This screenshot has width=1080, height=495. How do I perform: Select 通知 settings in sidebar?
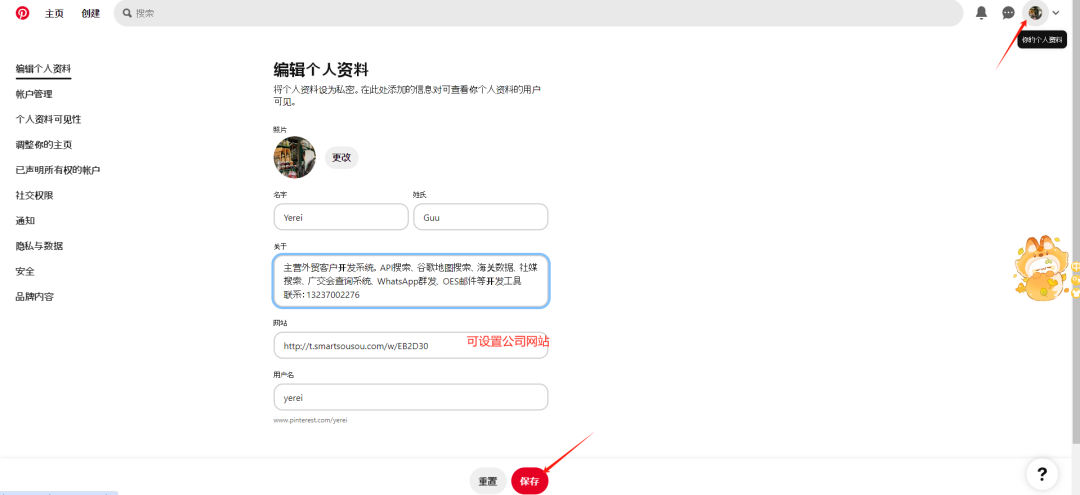pyautogui.click(x=25, y=221)
